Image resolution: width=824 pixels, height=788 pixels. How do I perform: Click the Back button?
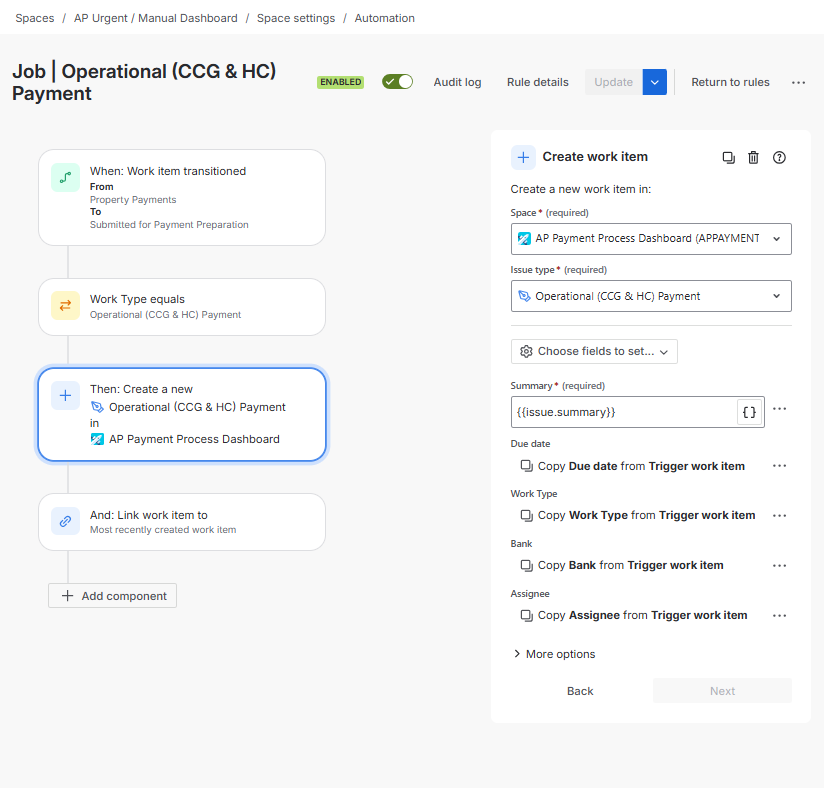point(580,691)
